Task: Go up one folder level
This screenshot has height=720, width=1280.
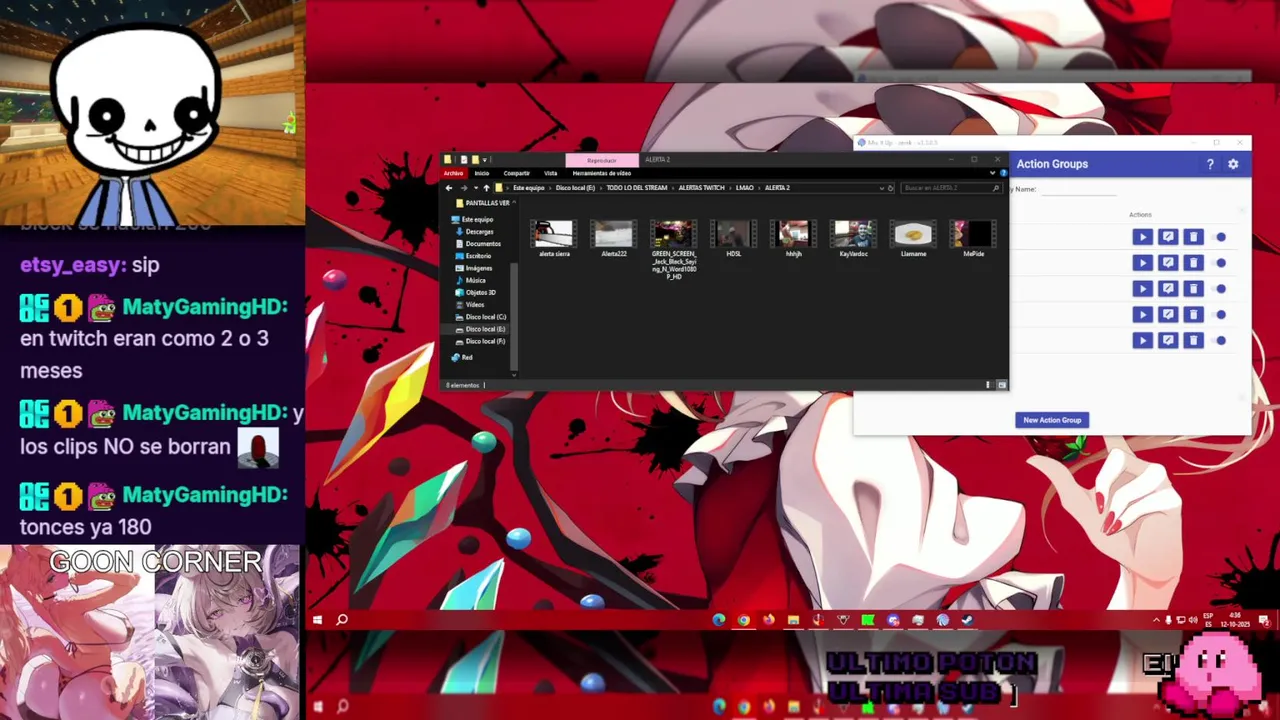Action: pos(486,188)
